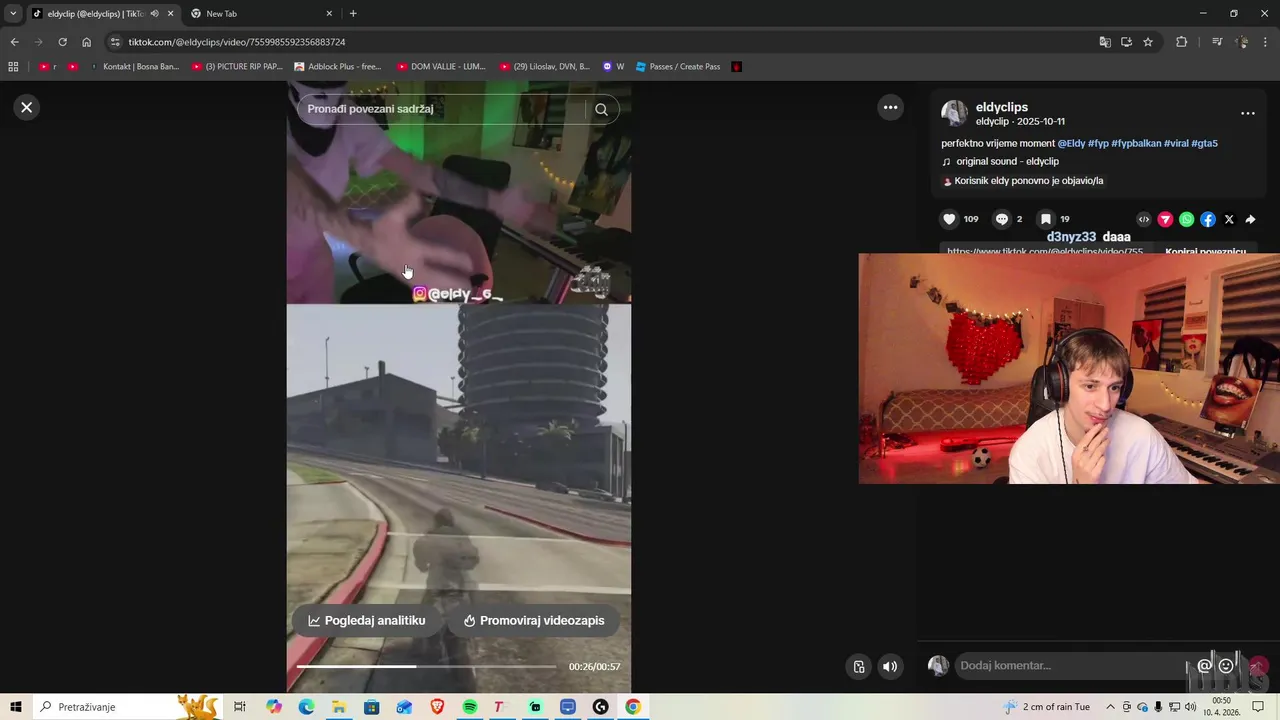Open the apps grid in the bookmarks bar
Image resolution: width=1280 pixels, height=720 pixels.
pyautogui.click(x=13, y=67)
